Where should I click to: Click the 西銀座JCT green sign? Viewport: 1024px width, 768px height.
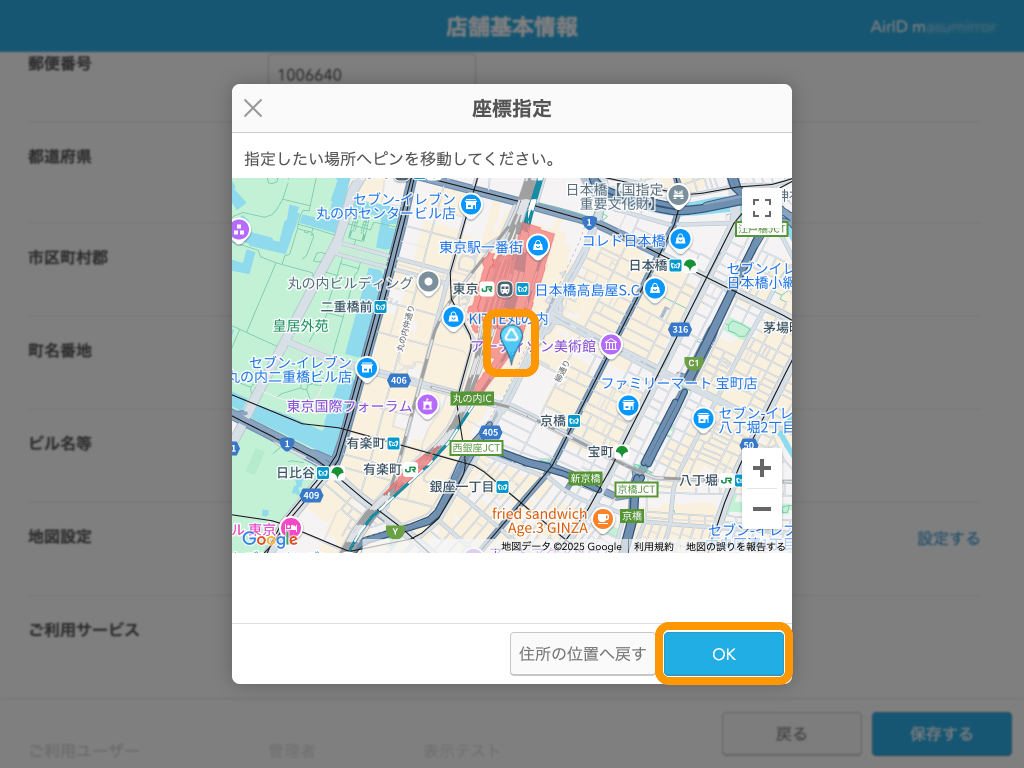click(476, 447)
